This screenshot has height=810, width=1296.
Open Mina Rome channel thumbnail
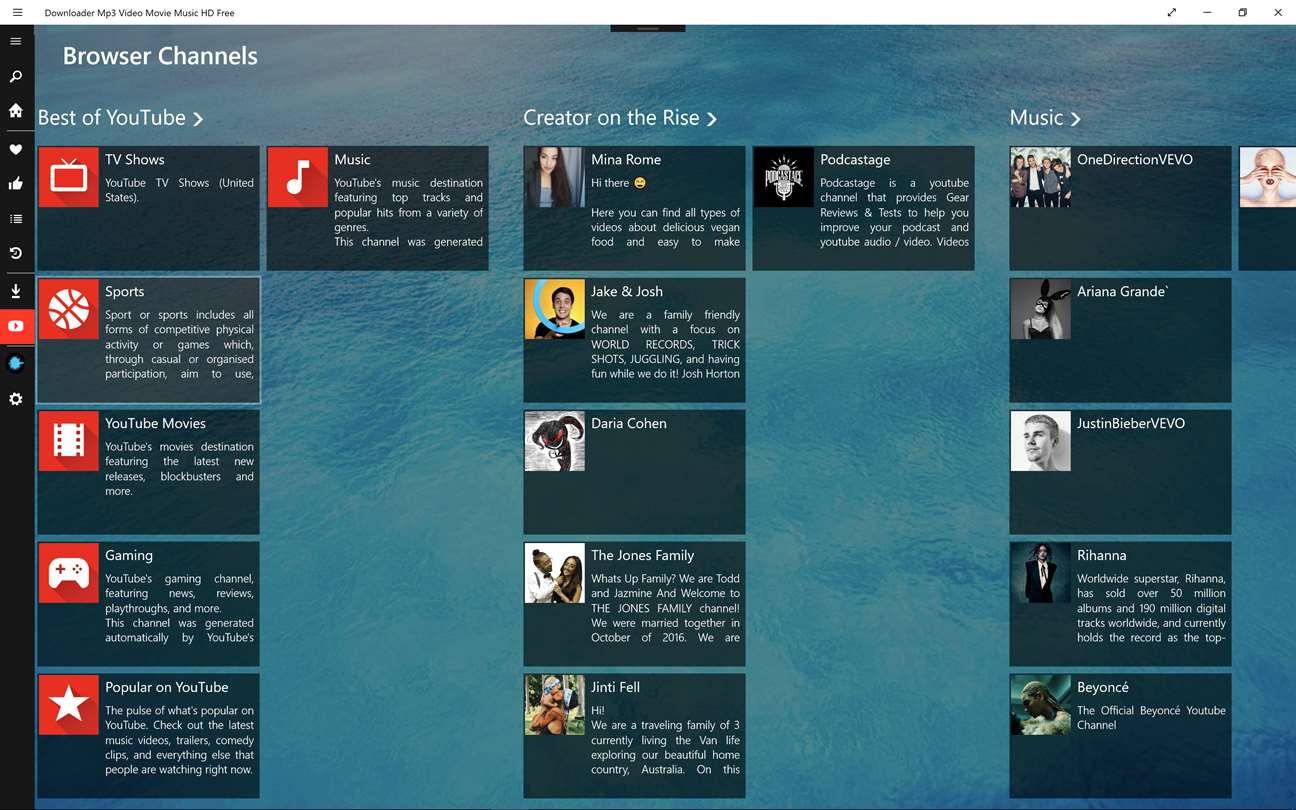pyautogui.click(x=555, y=177)
